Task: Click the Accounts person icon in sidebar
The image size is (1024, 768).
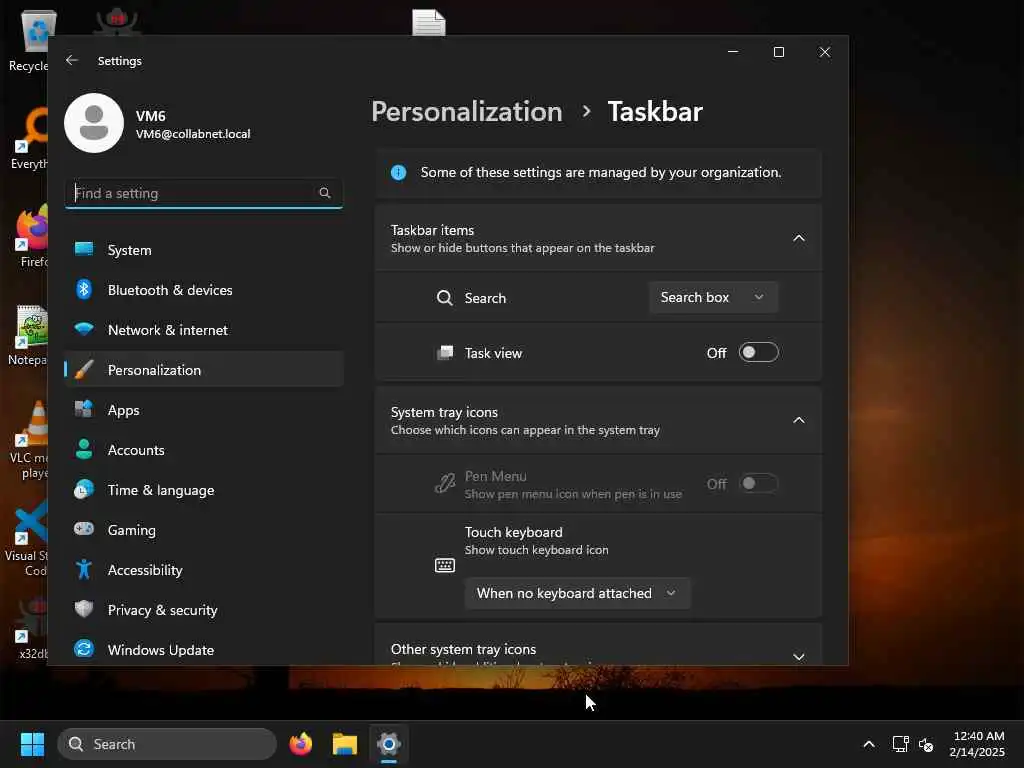Action: [84, 449]
